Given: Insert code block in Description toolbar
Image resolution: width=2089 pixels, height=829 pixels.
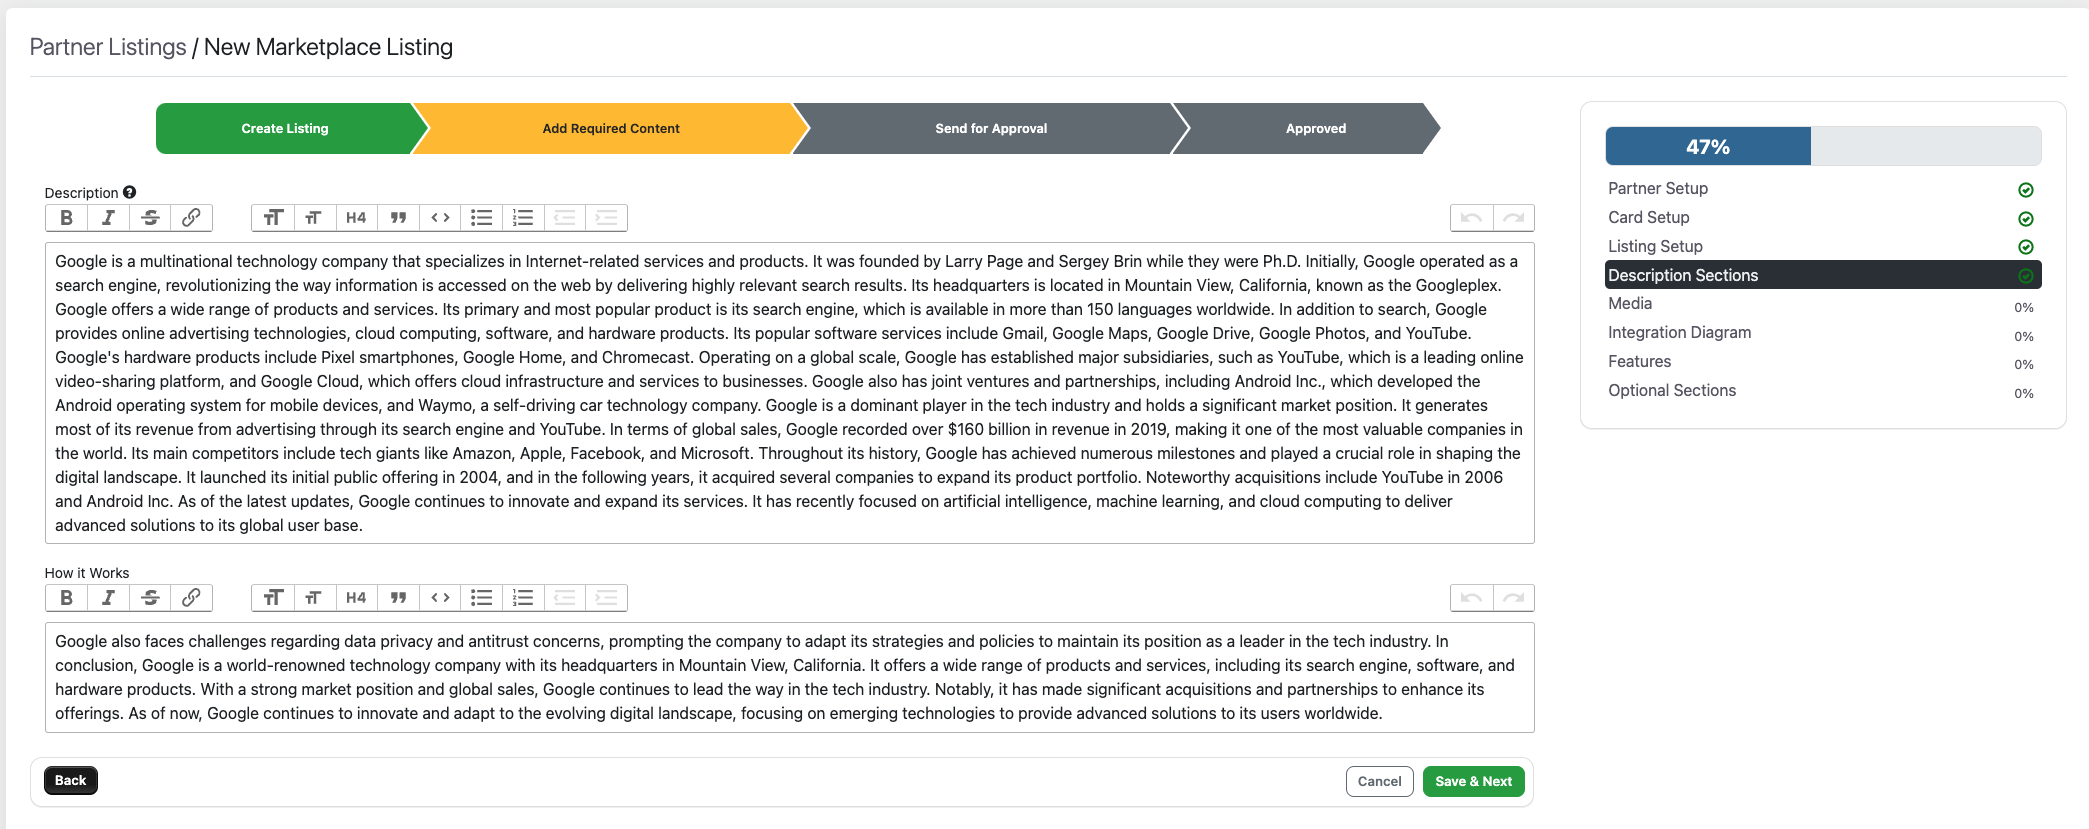Looking at the screenshot, I should [x=440, y=218].
